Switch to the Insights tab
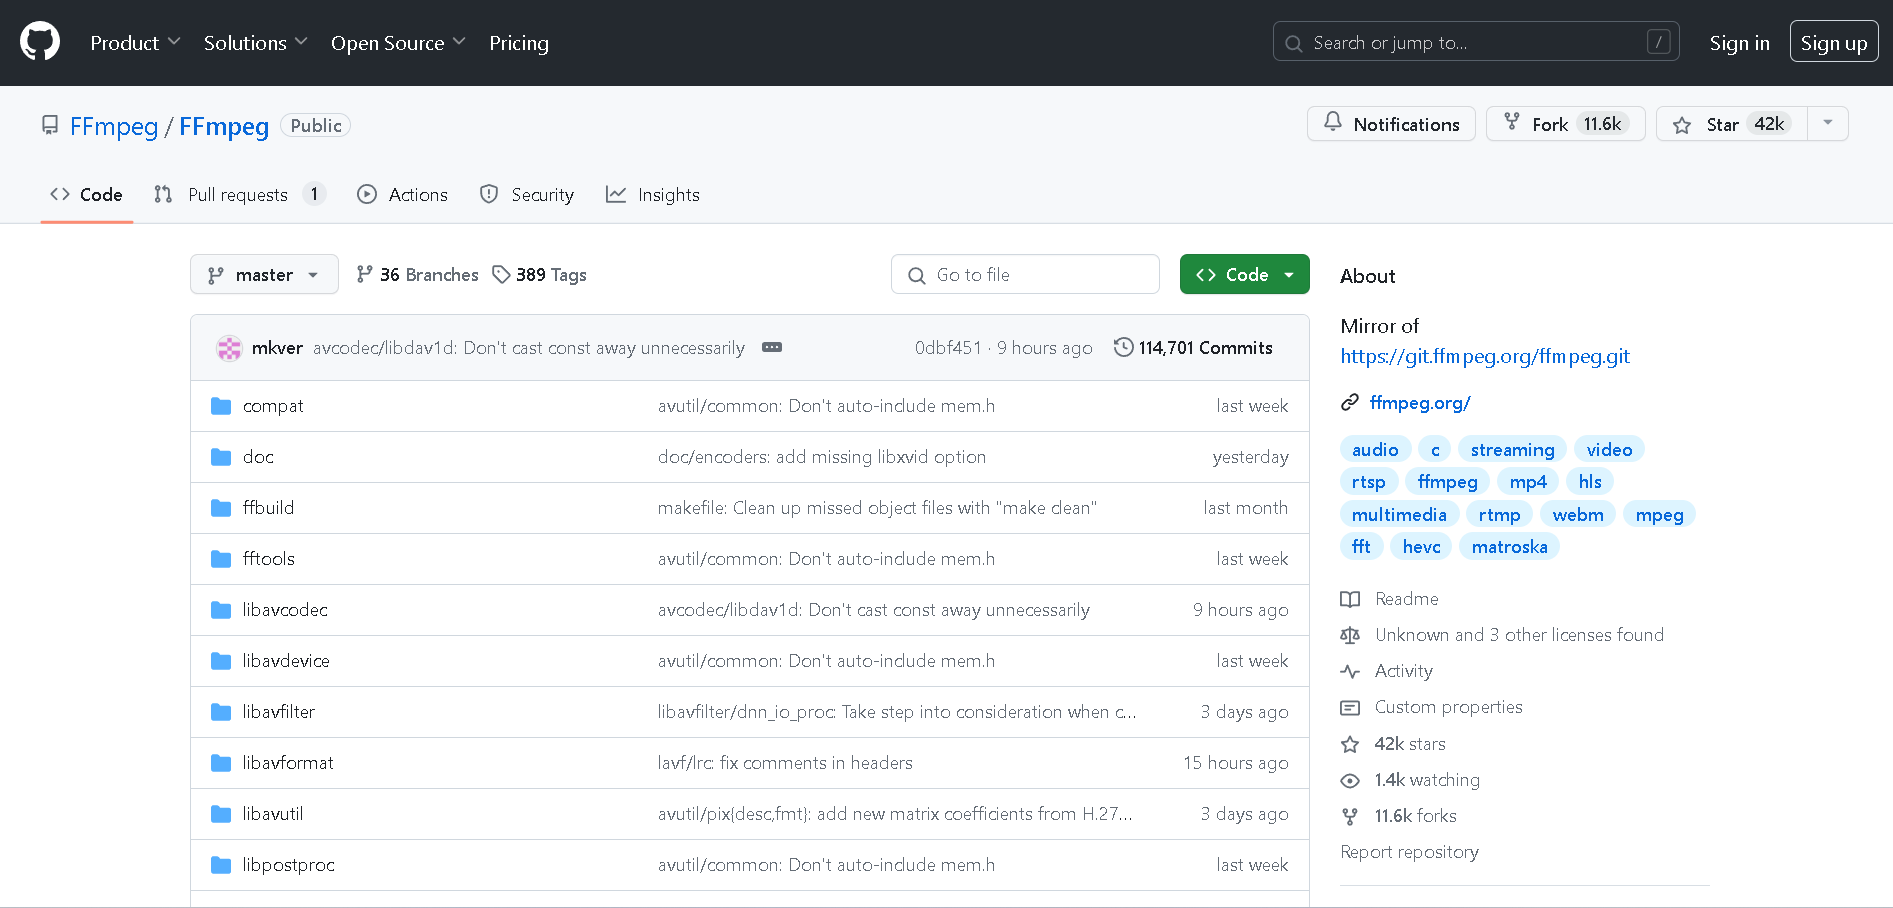The height and width of the screenshot is (908, 1893). tap(653, 195)
